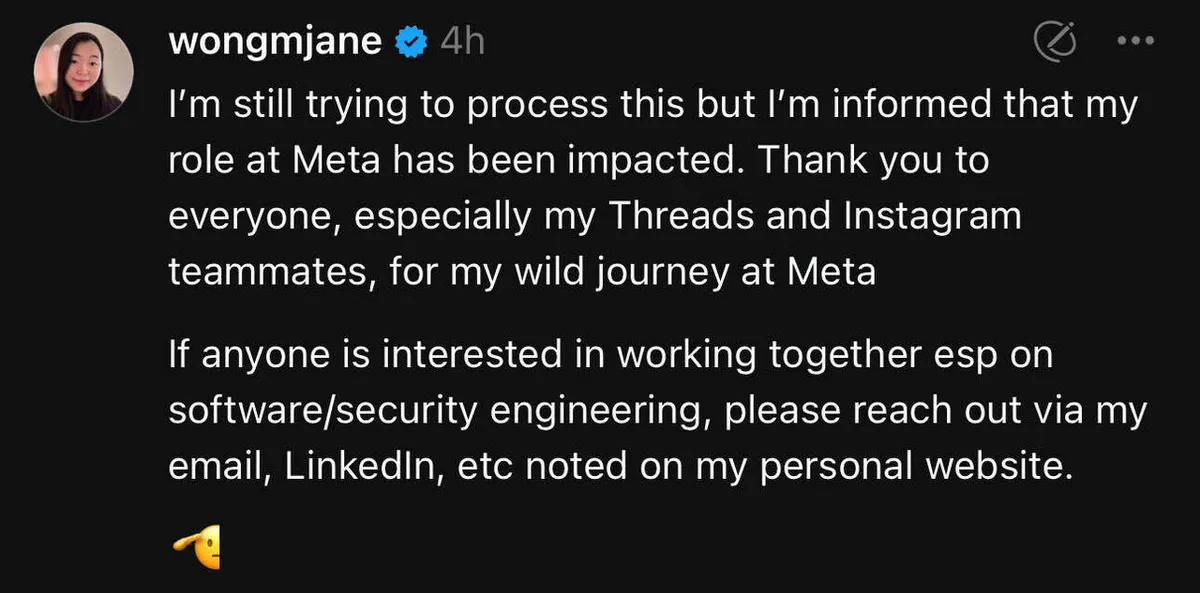Click the wongmjane username
This screenshot has width=1200, height=593.
[x=275, y=42]
